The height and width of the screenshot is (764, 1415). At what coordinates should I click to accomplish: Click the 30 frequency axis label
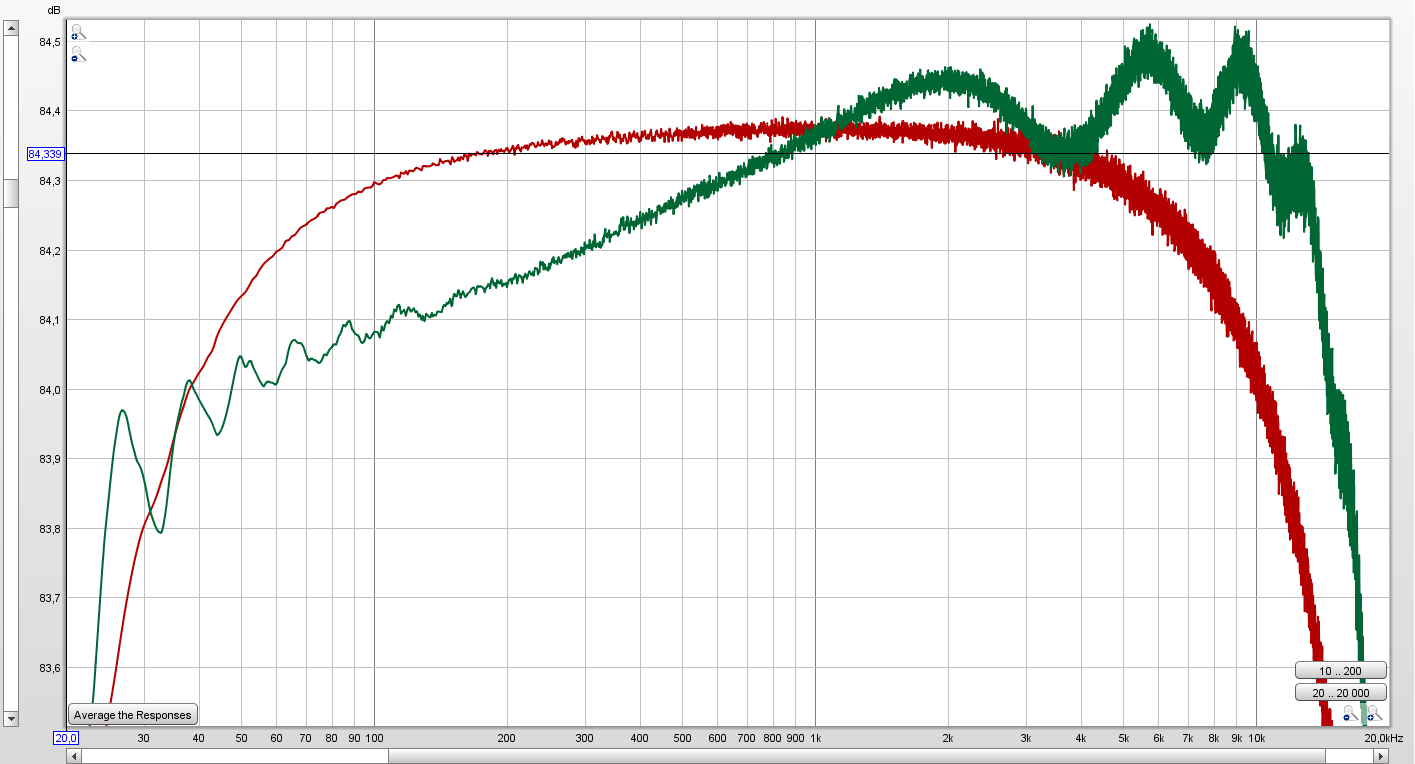(144, 738)
